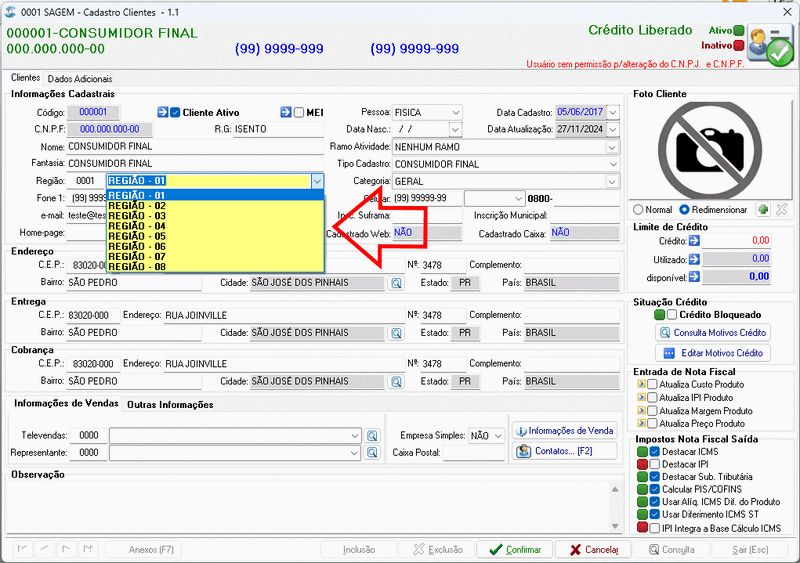Open the Outras Informações tab
The width and height of the screenshot is (800, 563).
[x=170, y=405]
